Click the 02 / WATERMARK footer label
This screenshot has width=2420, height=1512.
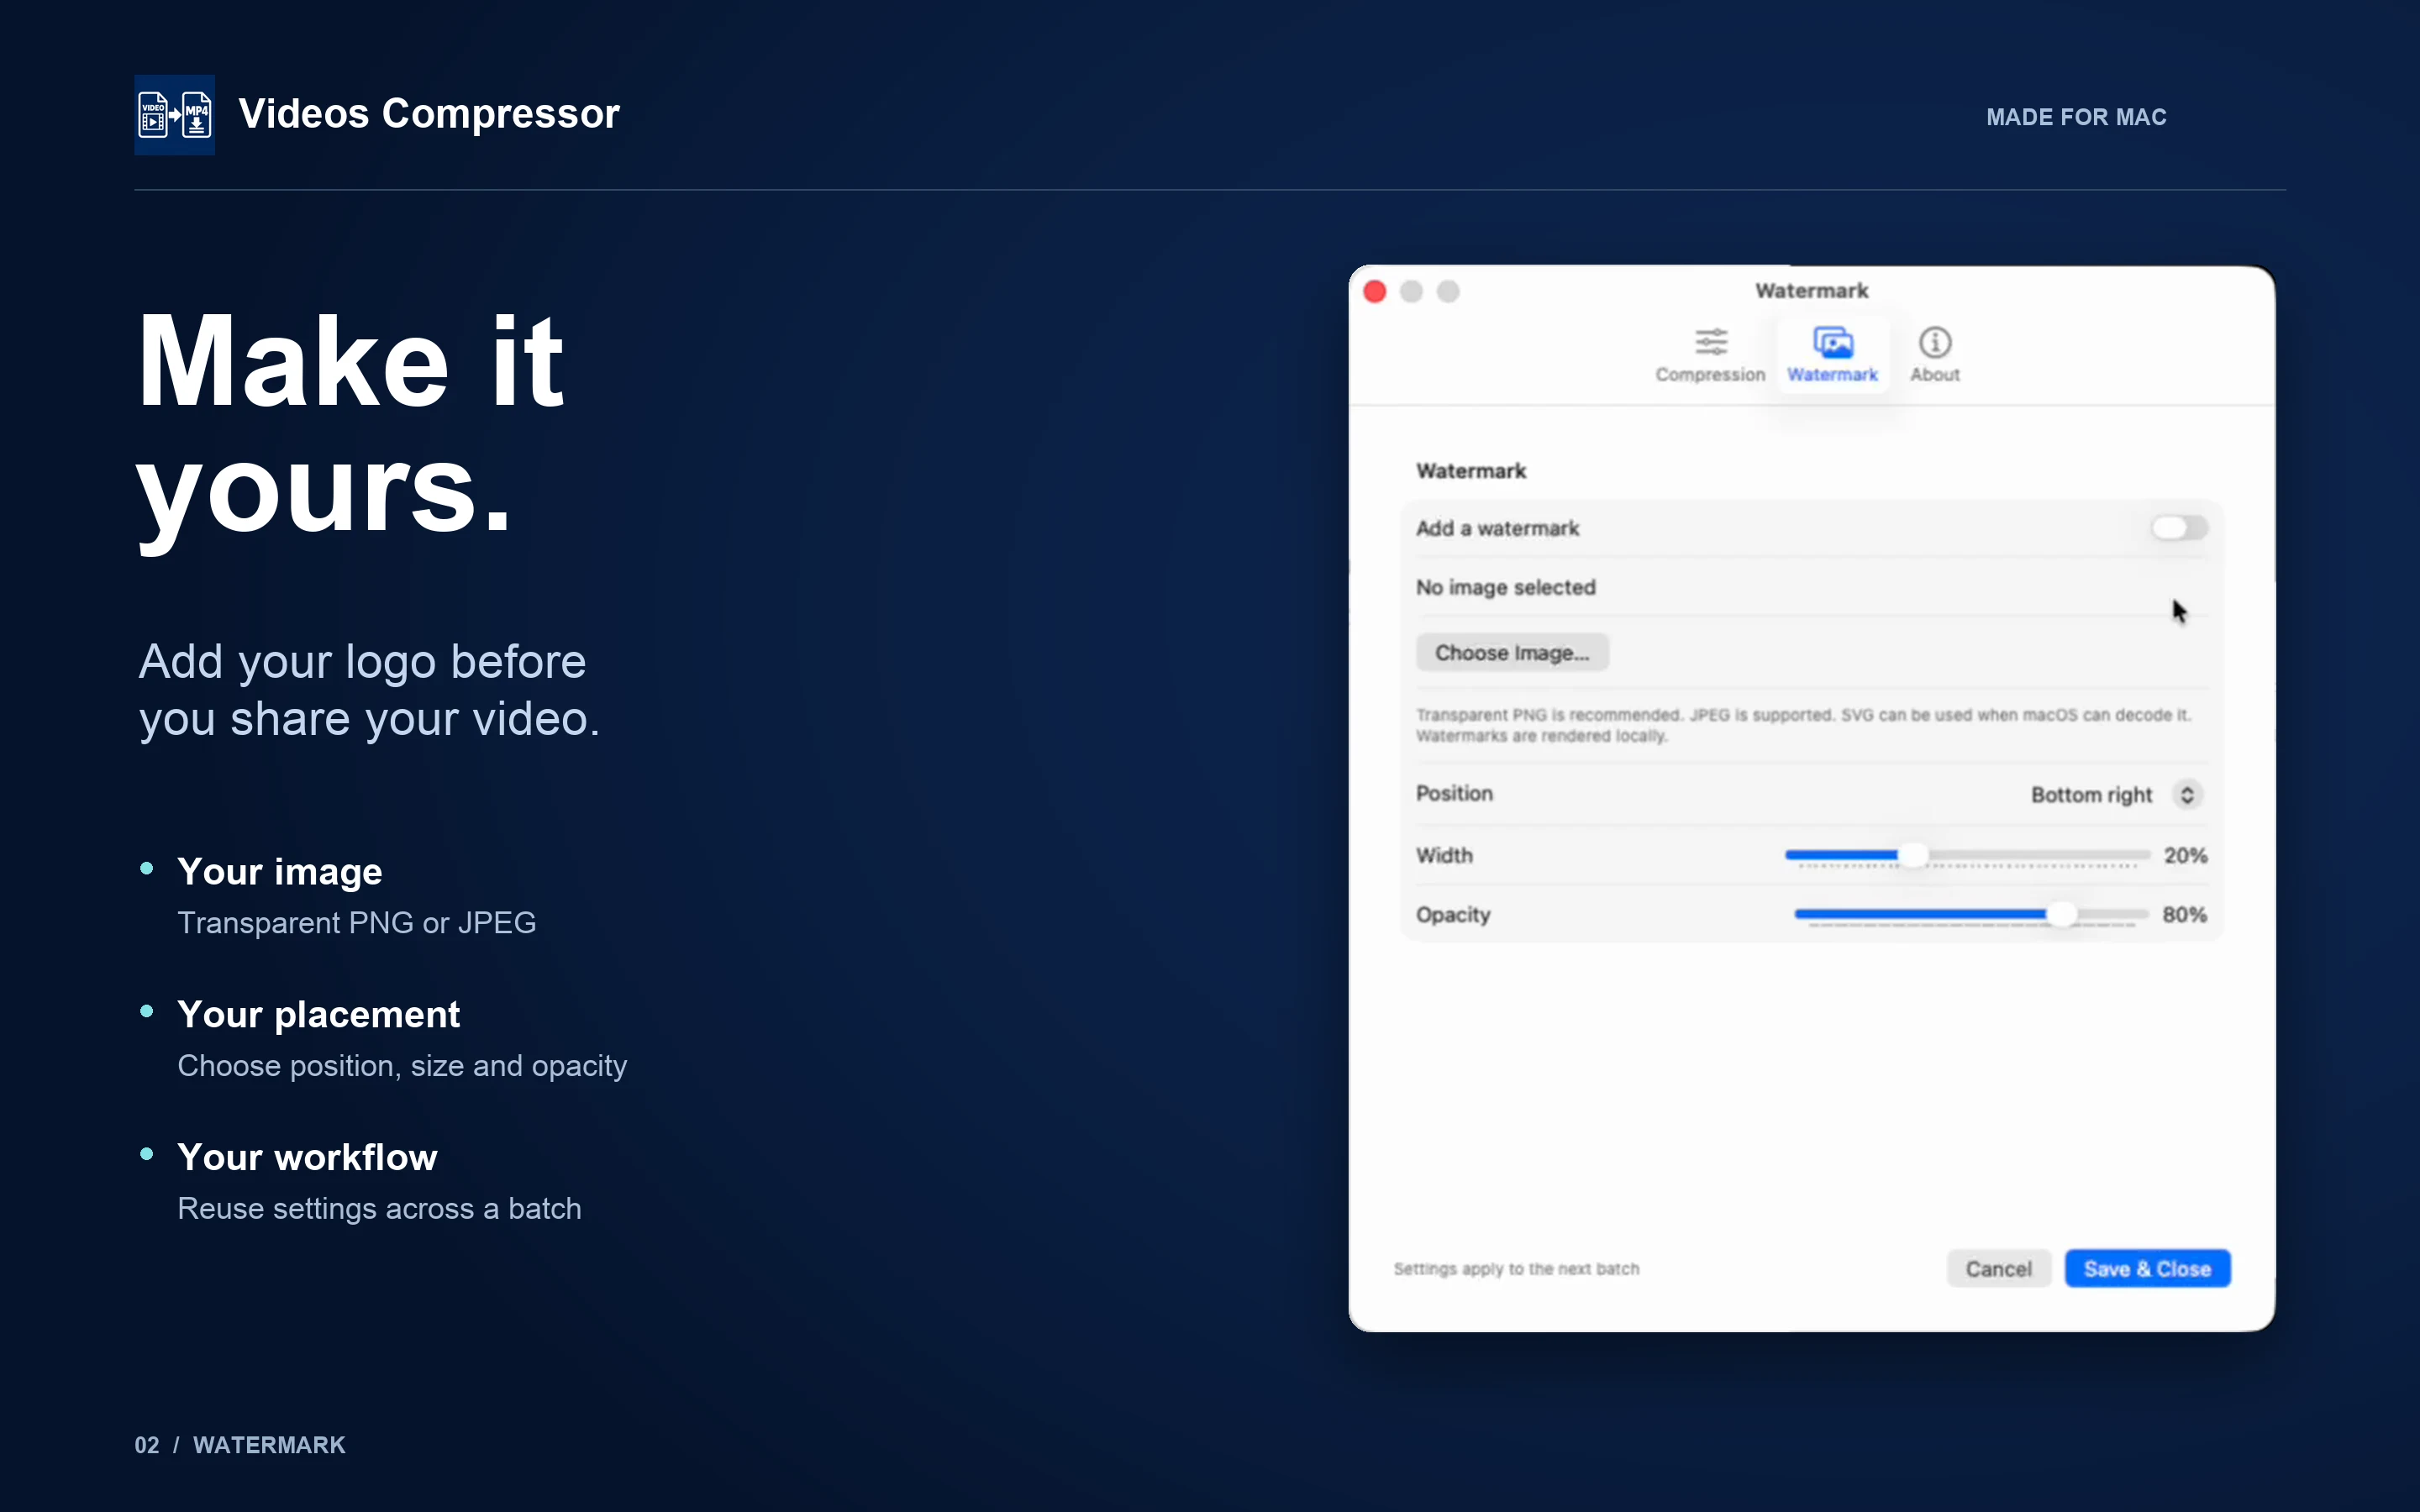(240, 1445)
